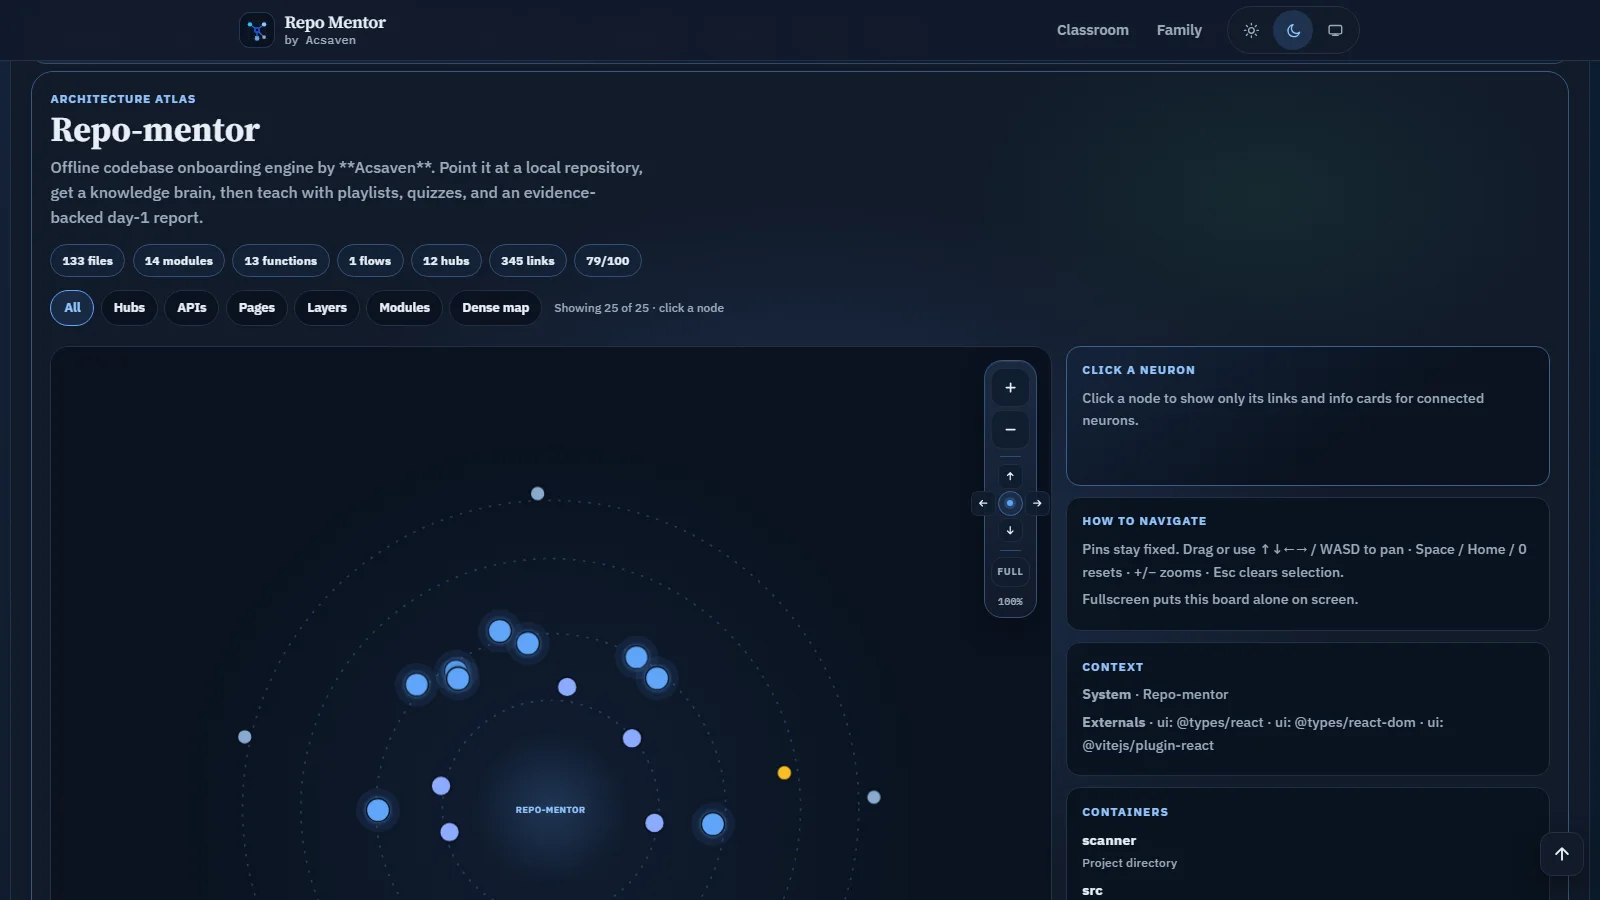
Task: Pan the map down with arrow
Action: tap(1010, 531)
